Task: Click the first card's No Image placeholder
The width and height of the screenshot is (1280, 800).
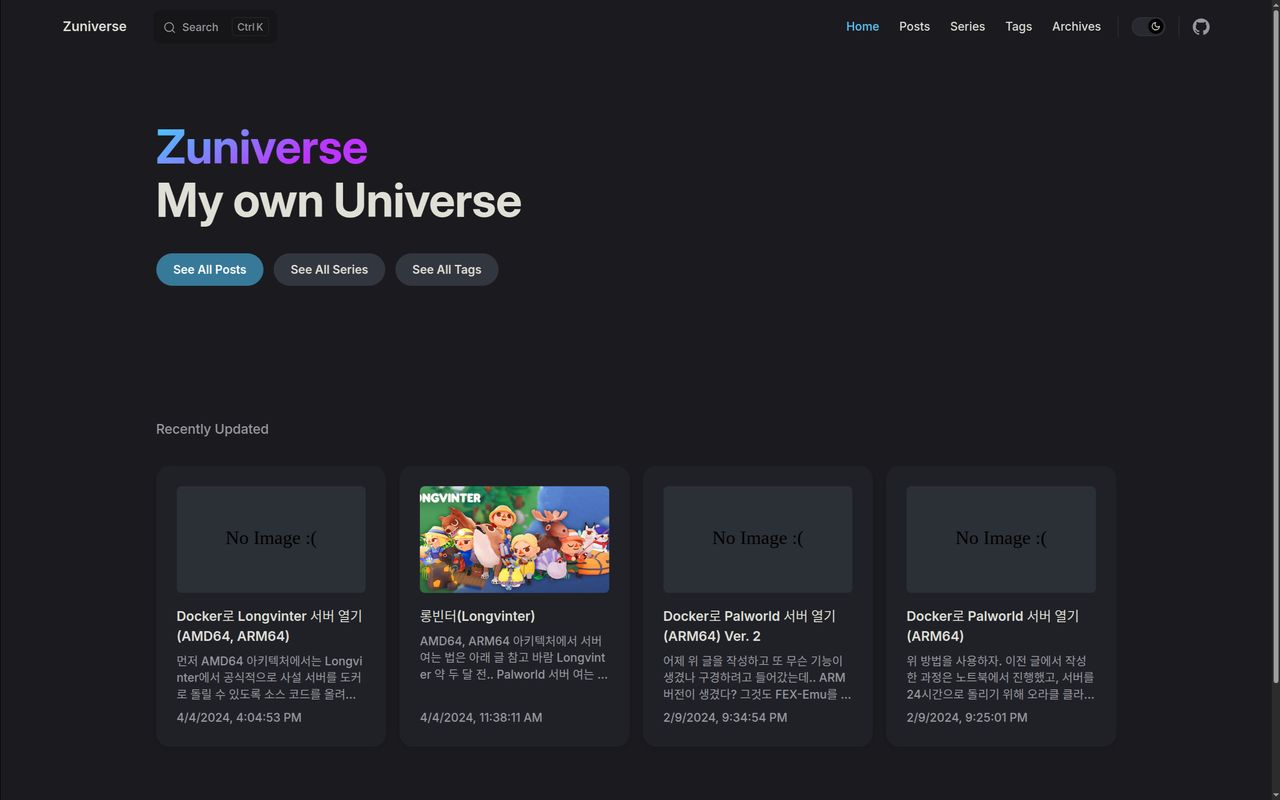Action: (x=271, y=539)
